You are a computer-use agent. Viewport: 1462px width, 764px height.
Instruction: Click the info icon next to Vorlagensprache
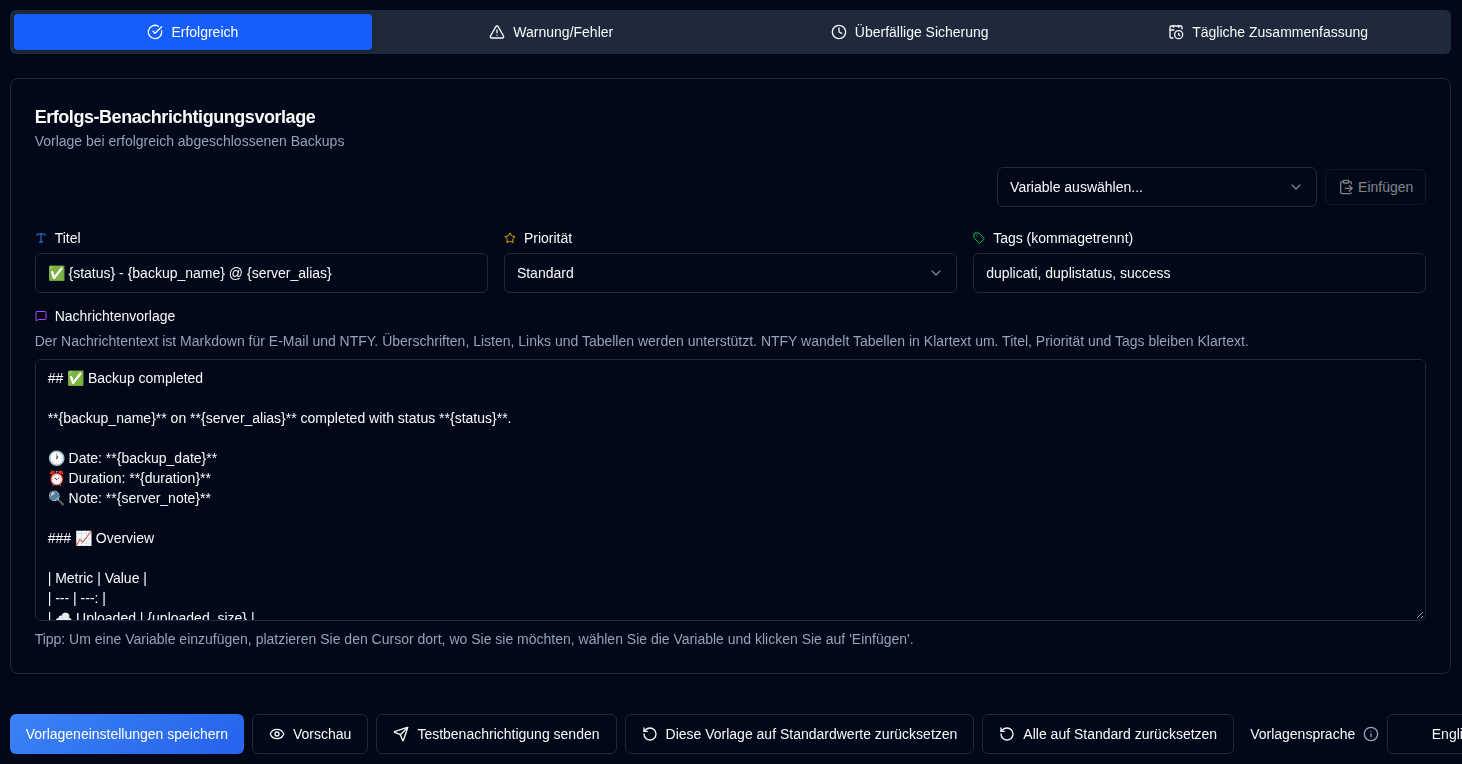1371,734
